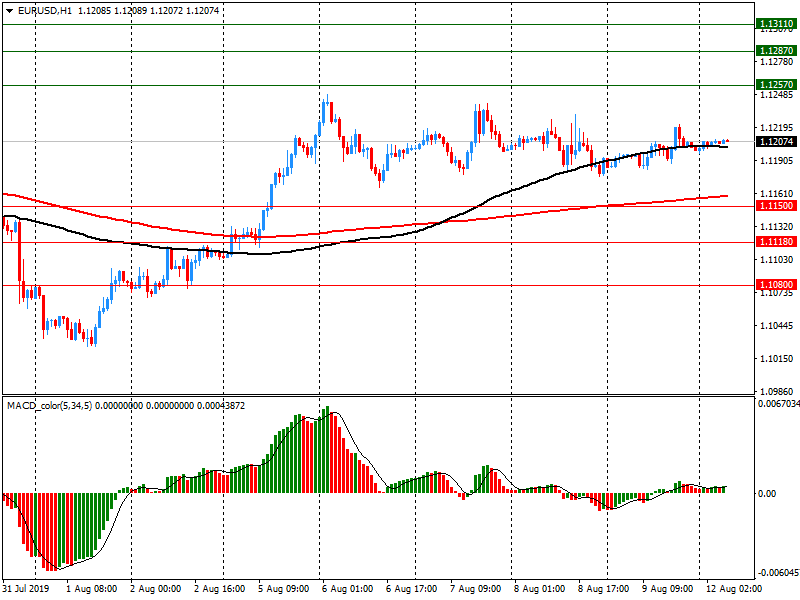Select the EURUSD,H1 chart title text
800x600 pixels.
pos(45,10)
